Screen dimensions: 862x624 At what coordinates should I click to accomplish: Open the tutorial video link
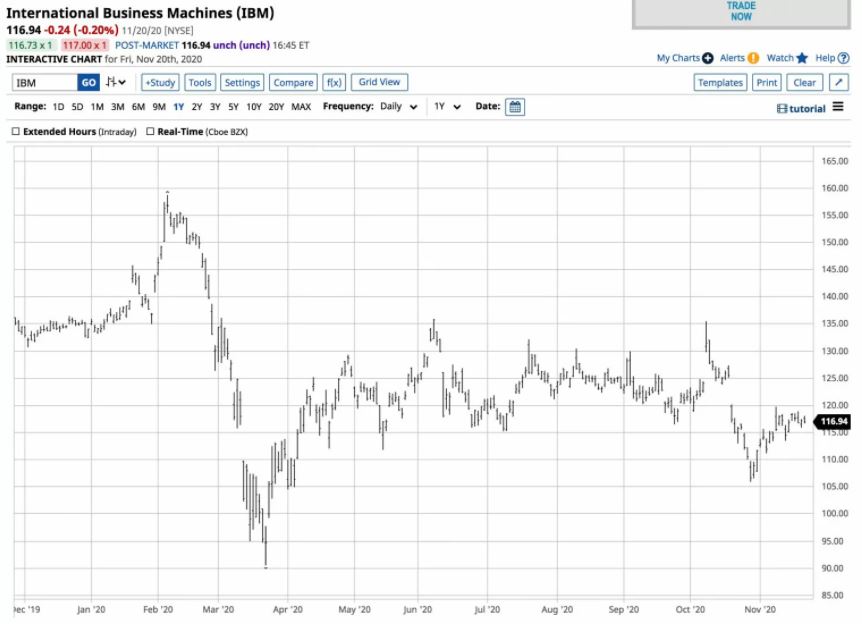[802, 108]
